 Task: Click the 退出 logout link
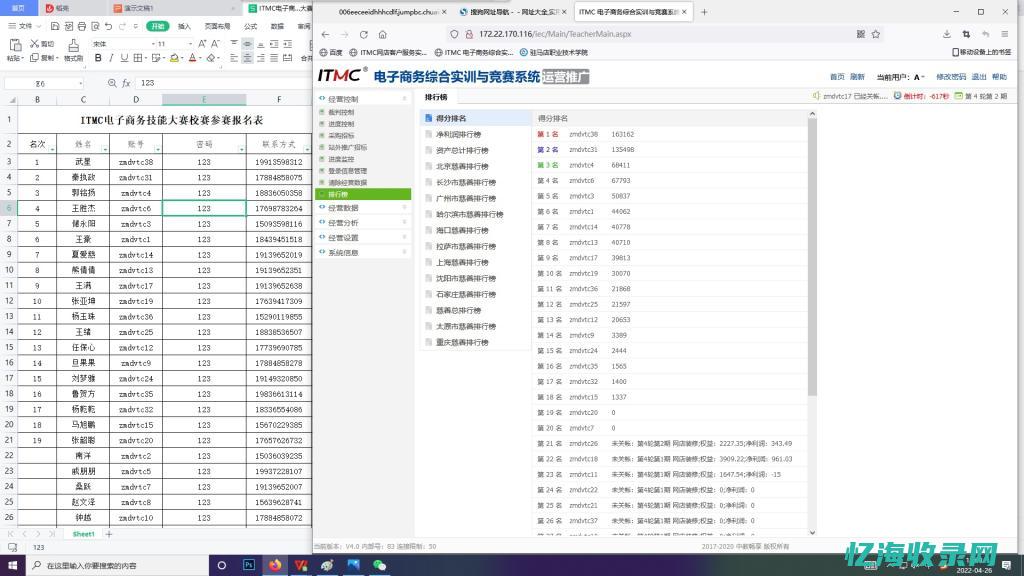pyautogui.click(x=979, y=77)
